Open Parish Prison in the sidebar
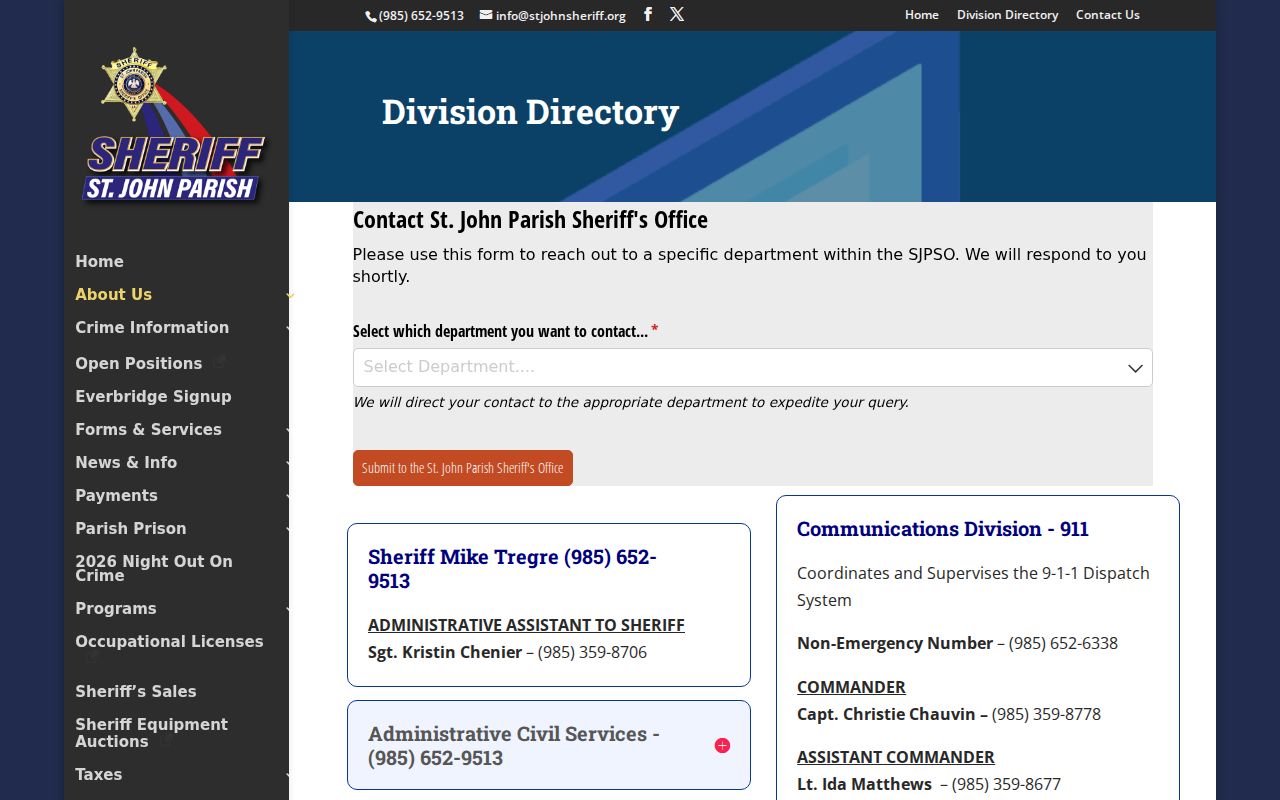Screen dimensions: 1280x800 click(131, 529)
